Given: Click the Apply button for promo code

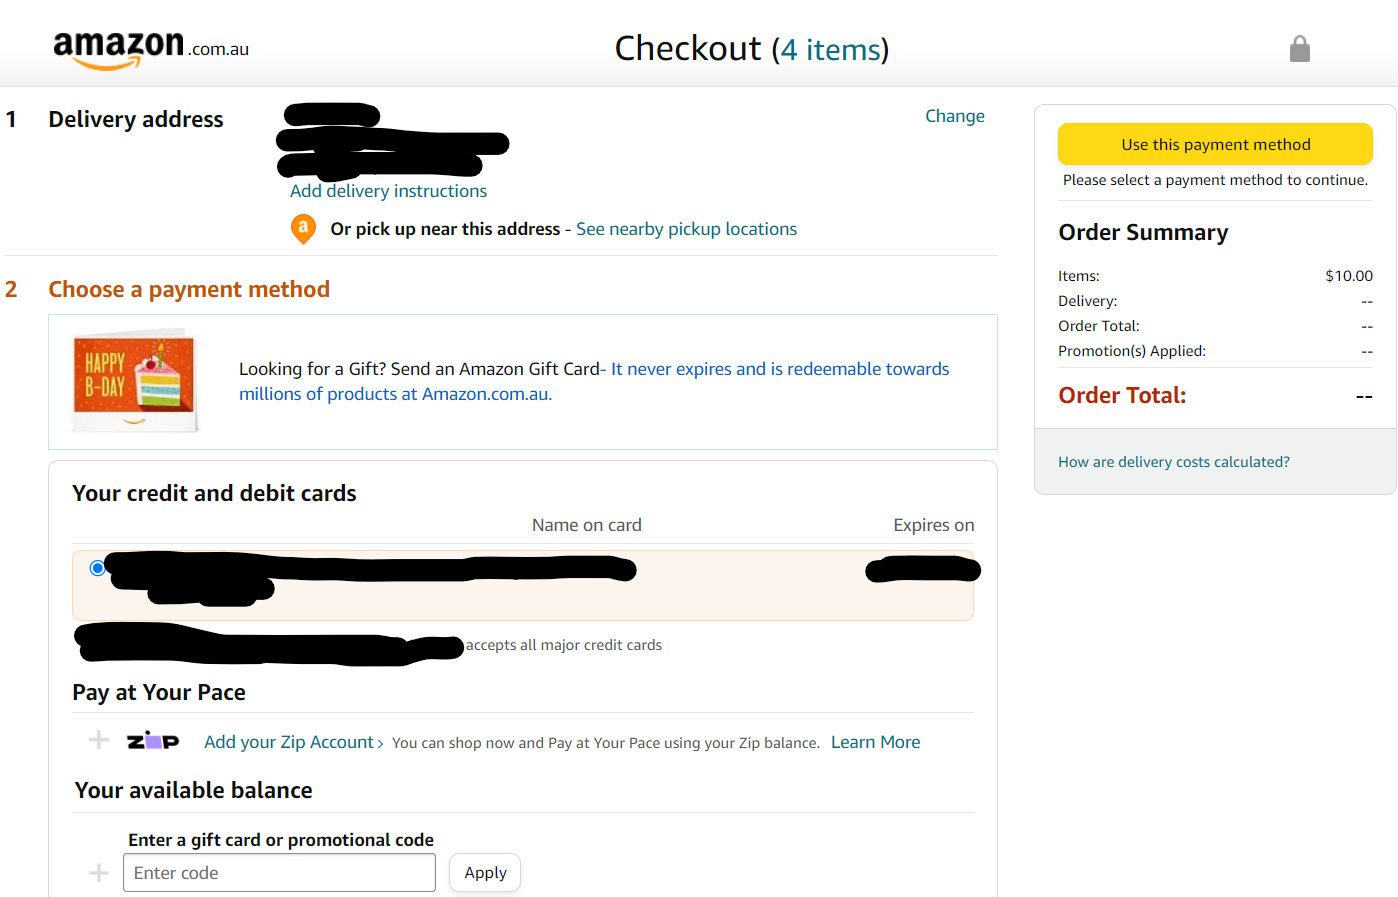Looking at the screenshot, I should coord(485,873).
